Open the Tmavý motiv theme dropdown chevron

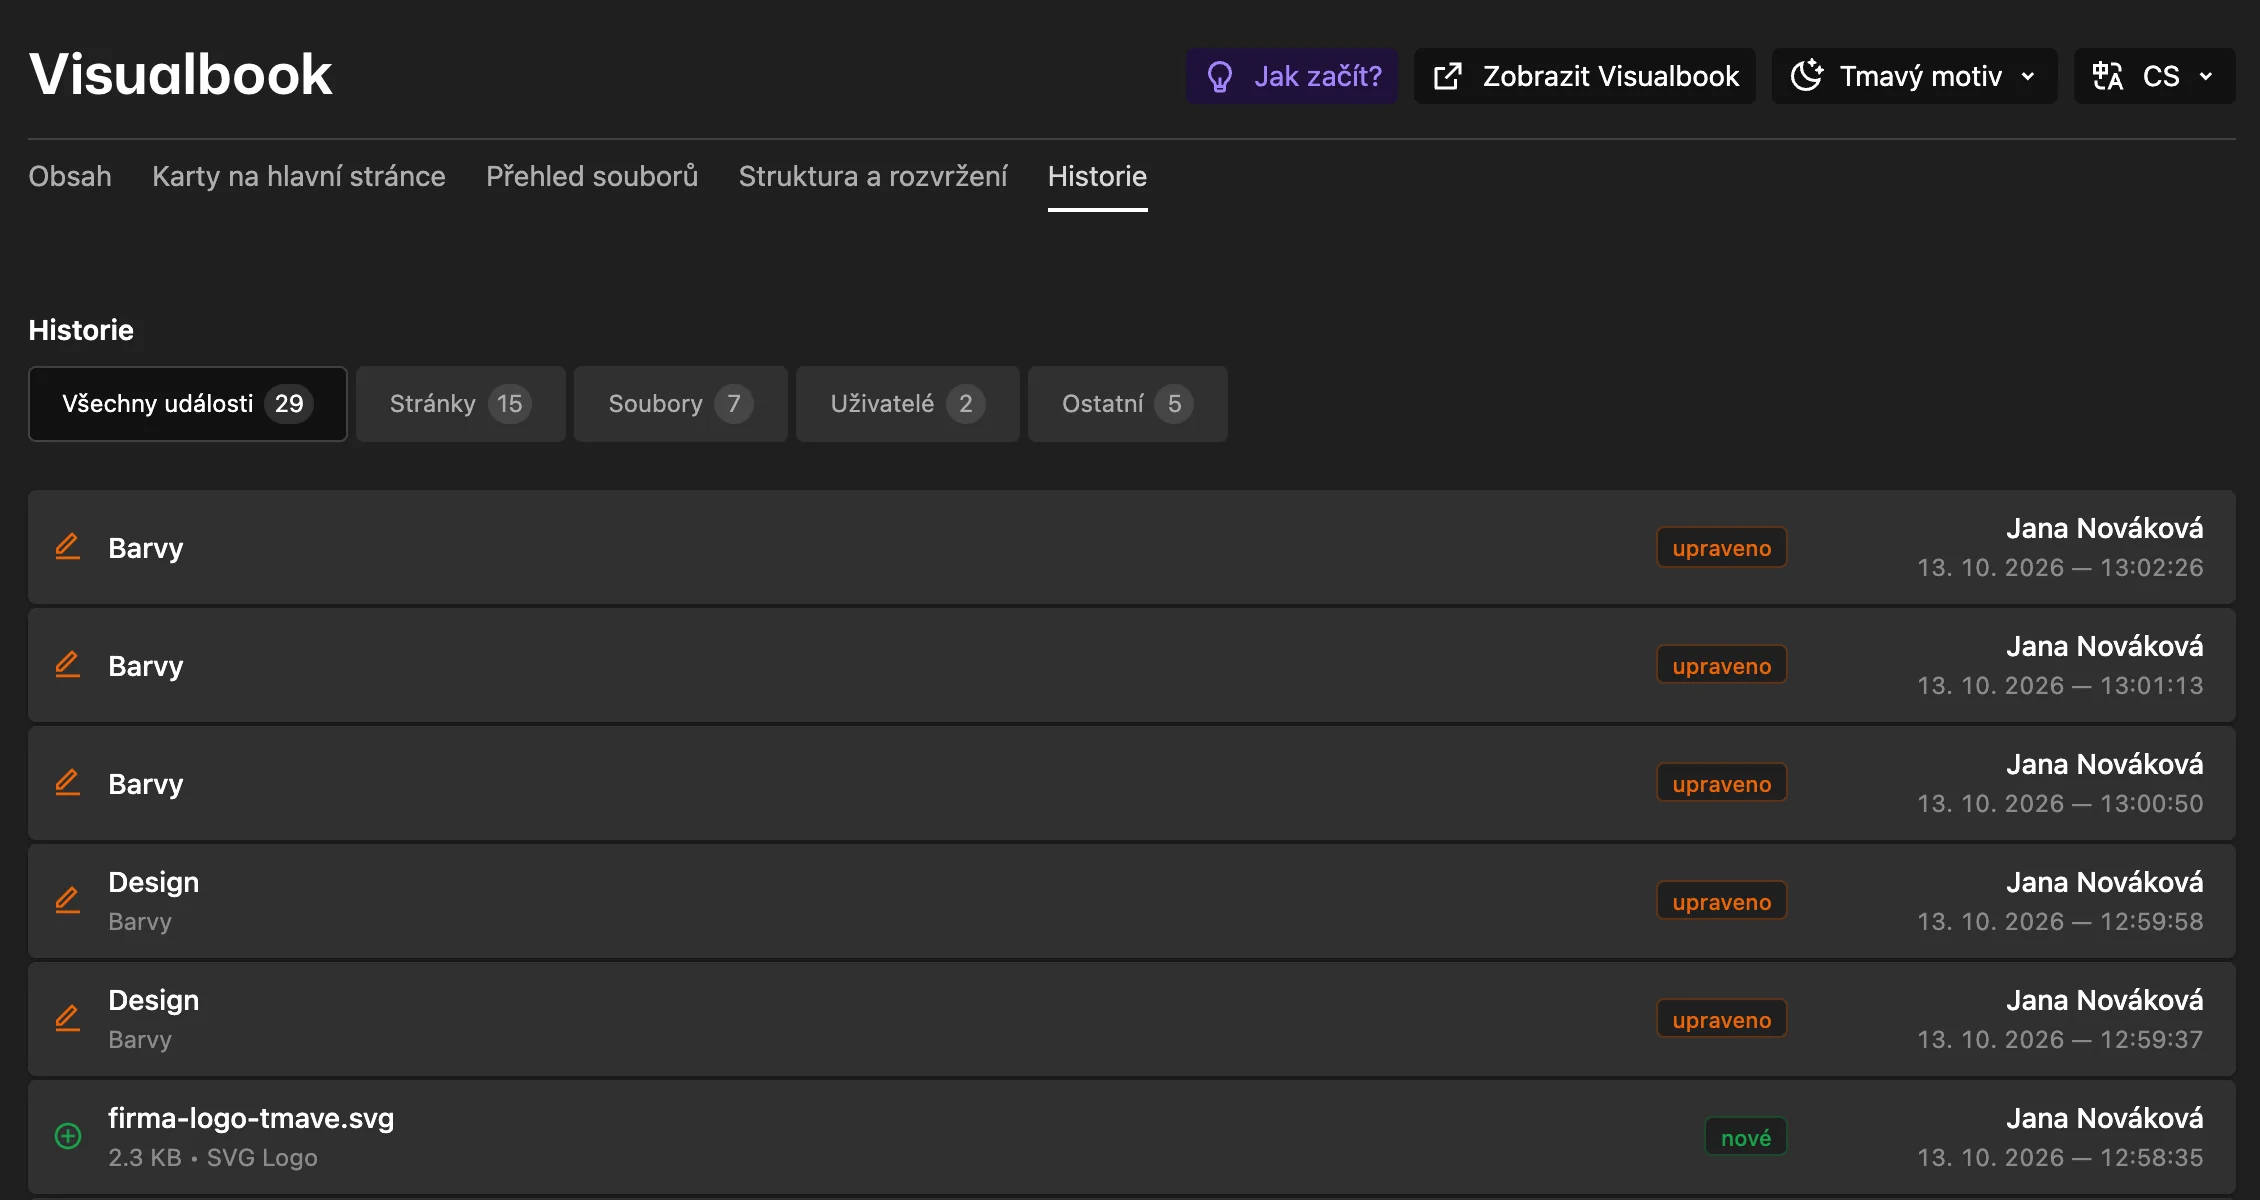coord(2028,76)
